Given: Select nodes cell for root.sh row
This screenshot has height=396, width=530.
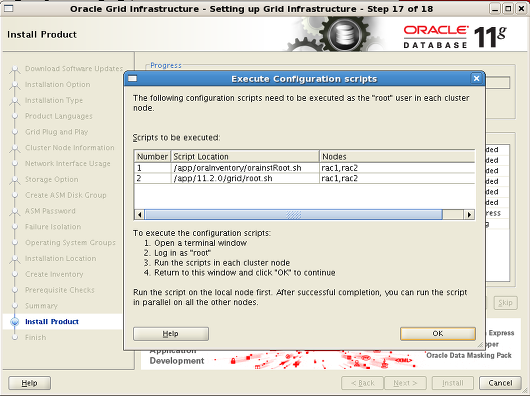Looking at the screenshot, I should tap(397, 178).
